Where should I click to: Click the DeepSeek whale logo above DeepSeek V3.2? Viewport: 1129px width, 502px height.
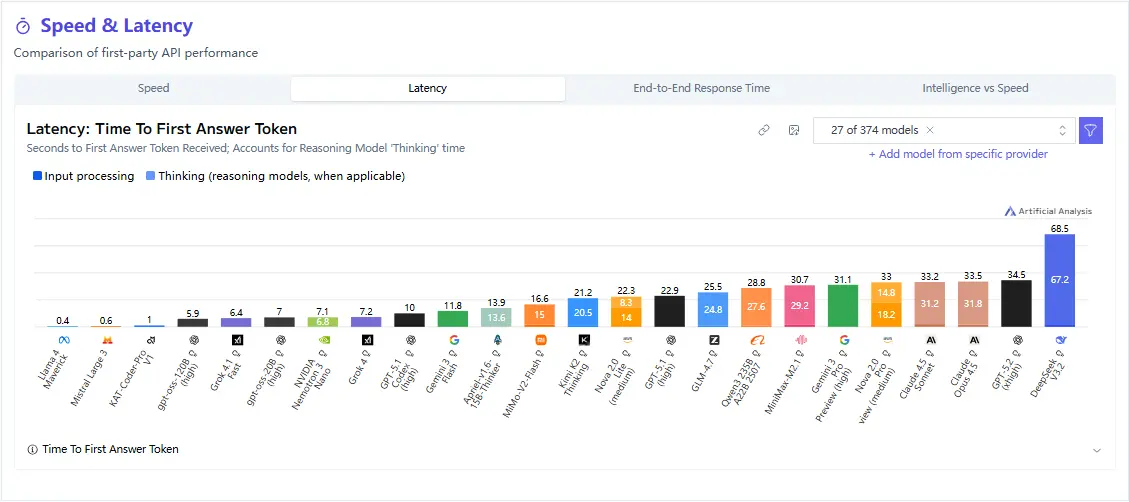coord(1061,339)
